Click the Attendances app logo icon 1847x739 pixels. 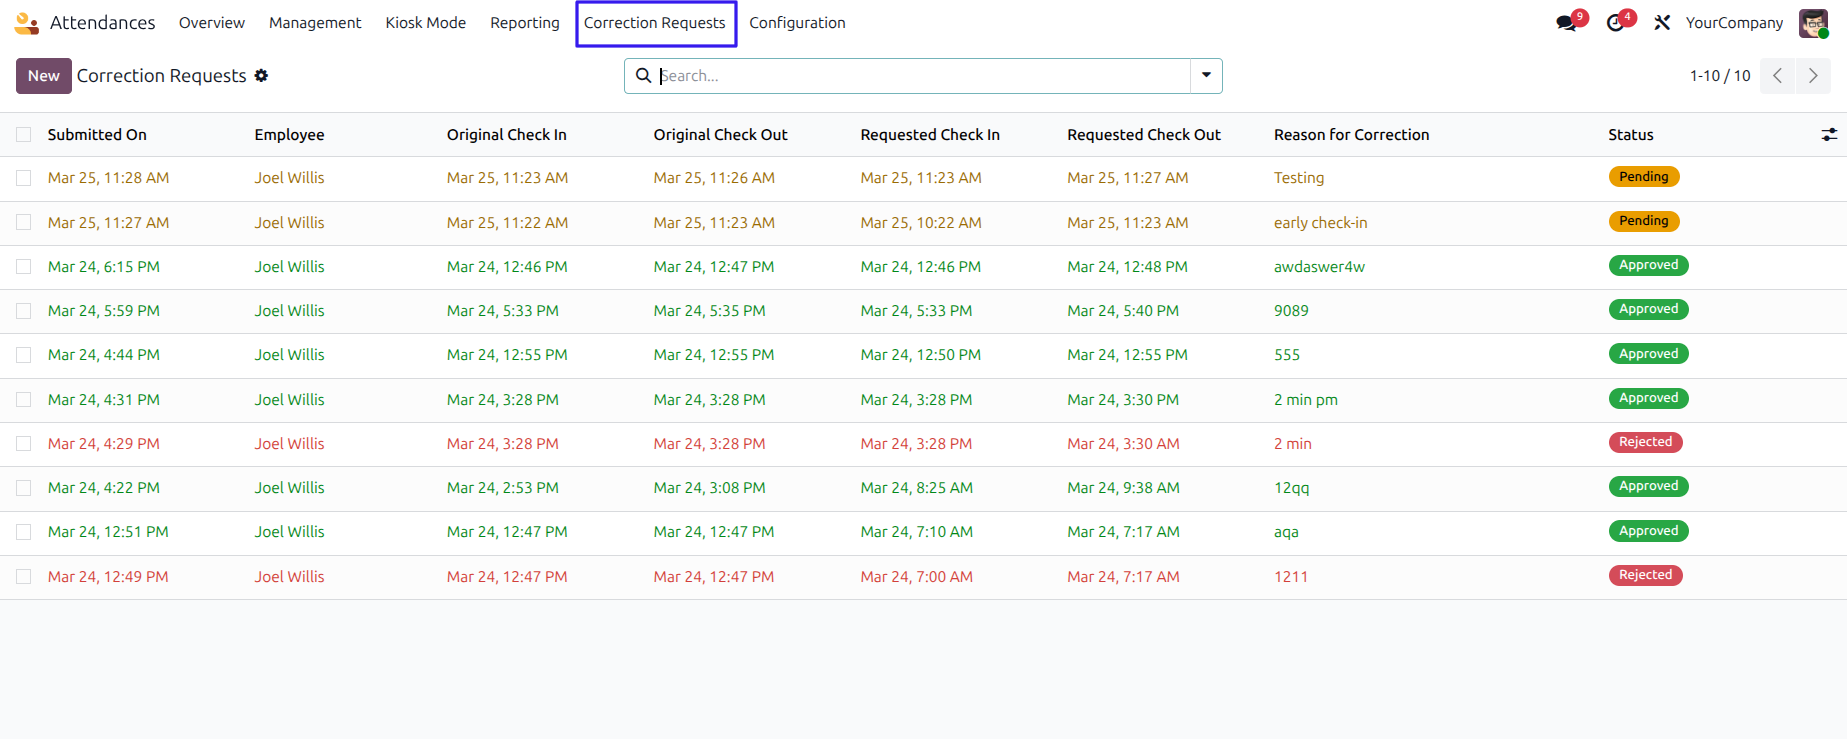pos(27,23)
